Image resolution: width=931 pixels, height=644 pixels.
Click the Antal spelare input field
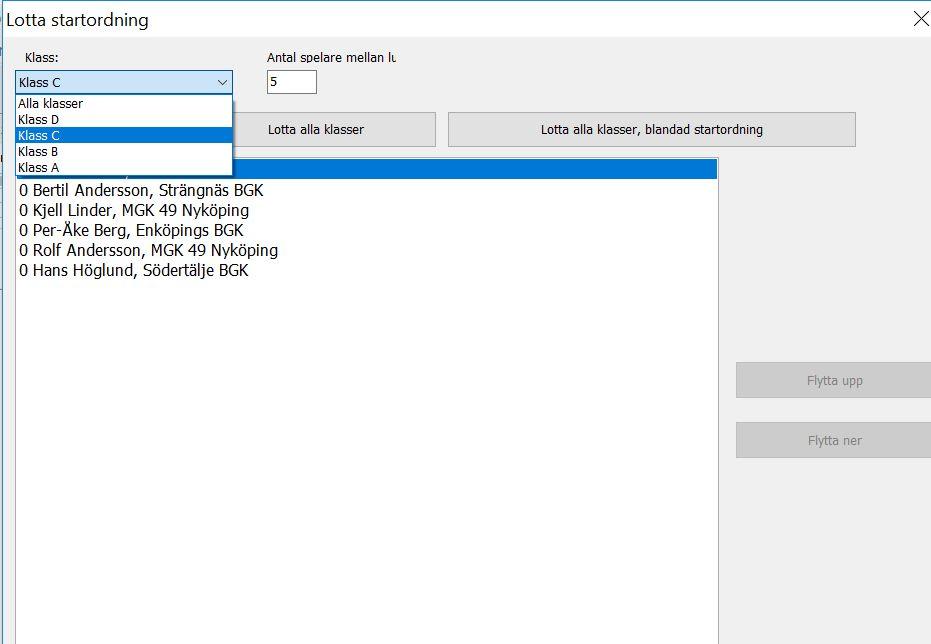[292, 82]
